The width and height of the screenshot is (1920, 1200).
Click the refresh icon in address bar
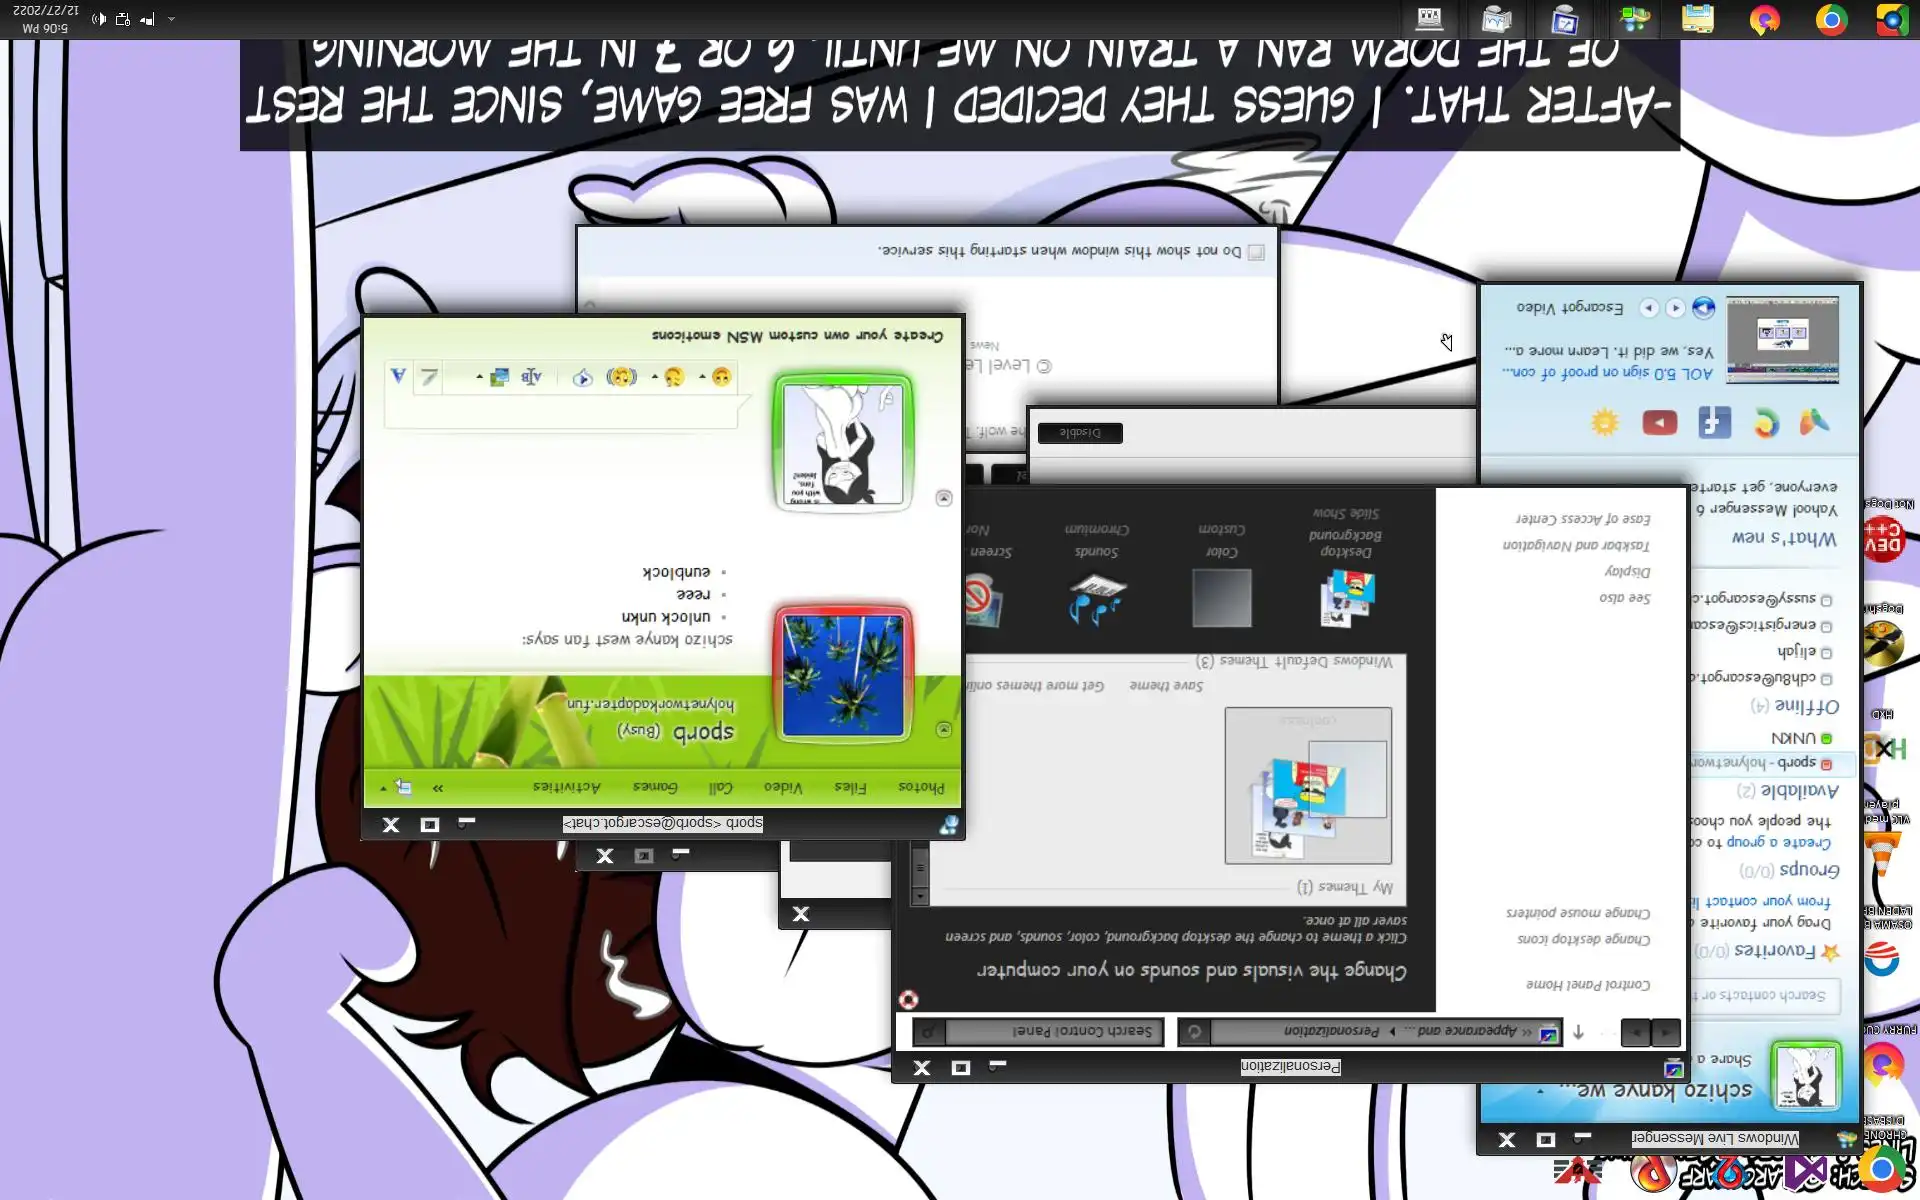click(x=1194, y=1031)
